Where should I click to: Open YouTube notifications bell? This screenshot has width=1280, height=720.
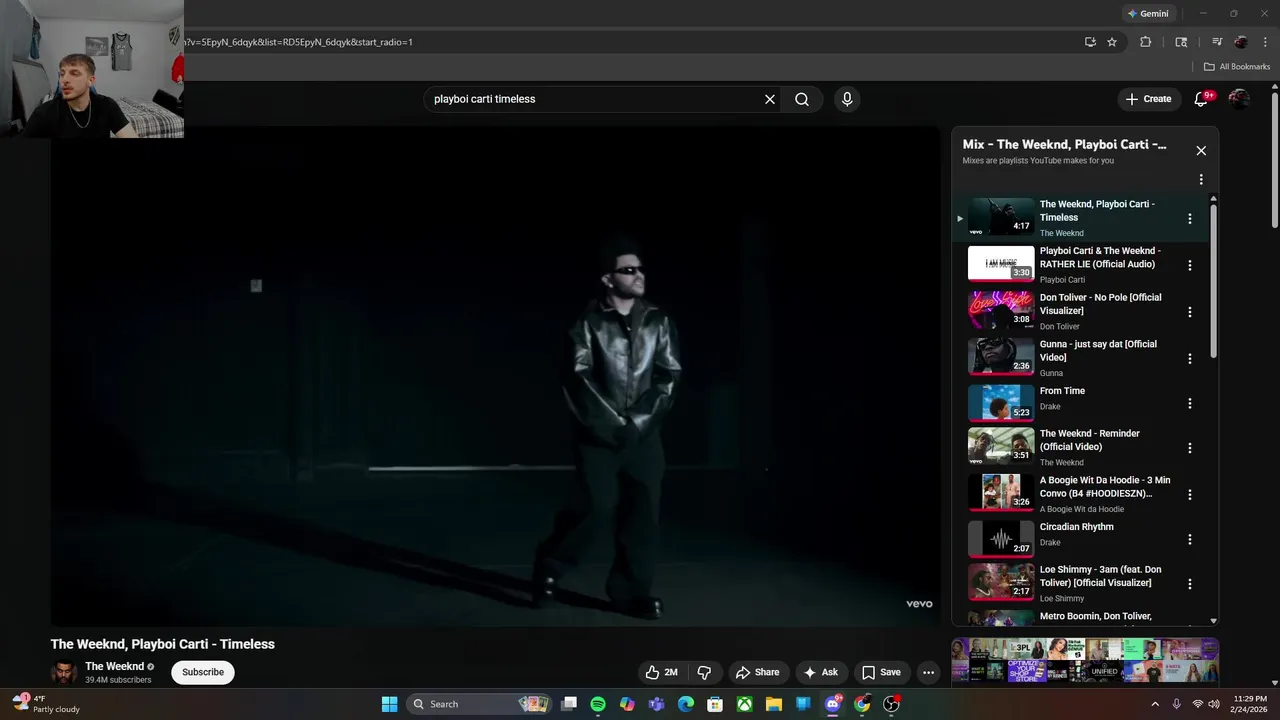click(1203, 99)
